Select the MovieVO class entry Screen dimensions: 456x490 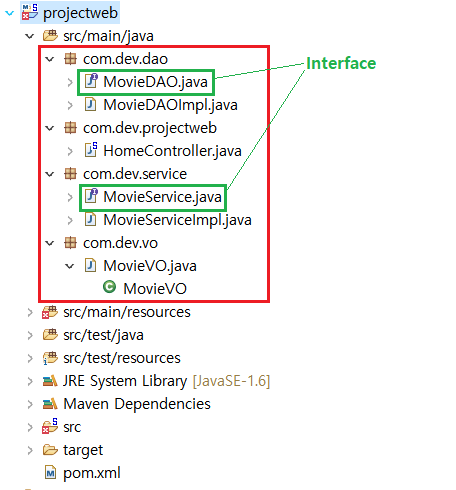pos(155,289)
